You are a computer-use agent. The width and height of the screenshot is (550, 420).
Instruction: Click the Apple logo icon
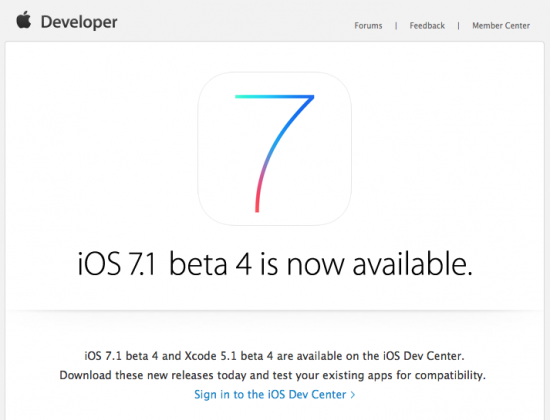(x=24, y=20)
